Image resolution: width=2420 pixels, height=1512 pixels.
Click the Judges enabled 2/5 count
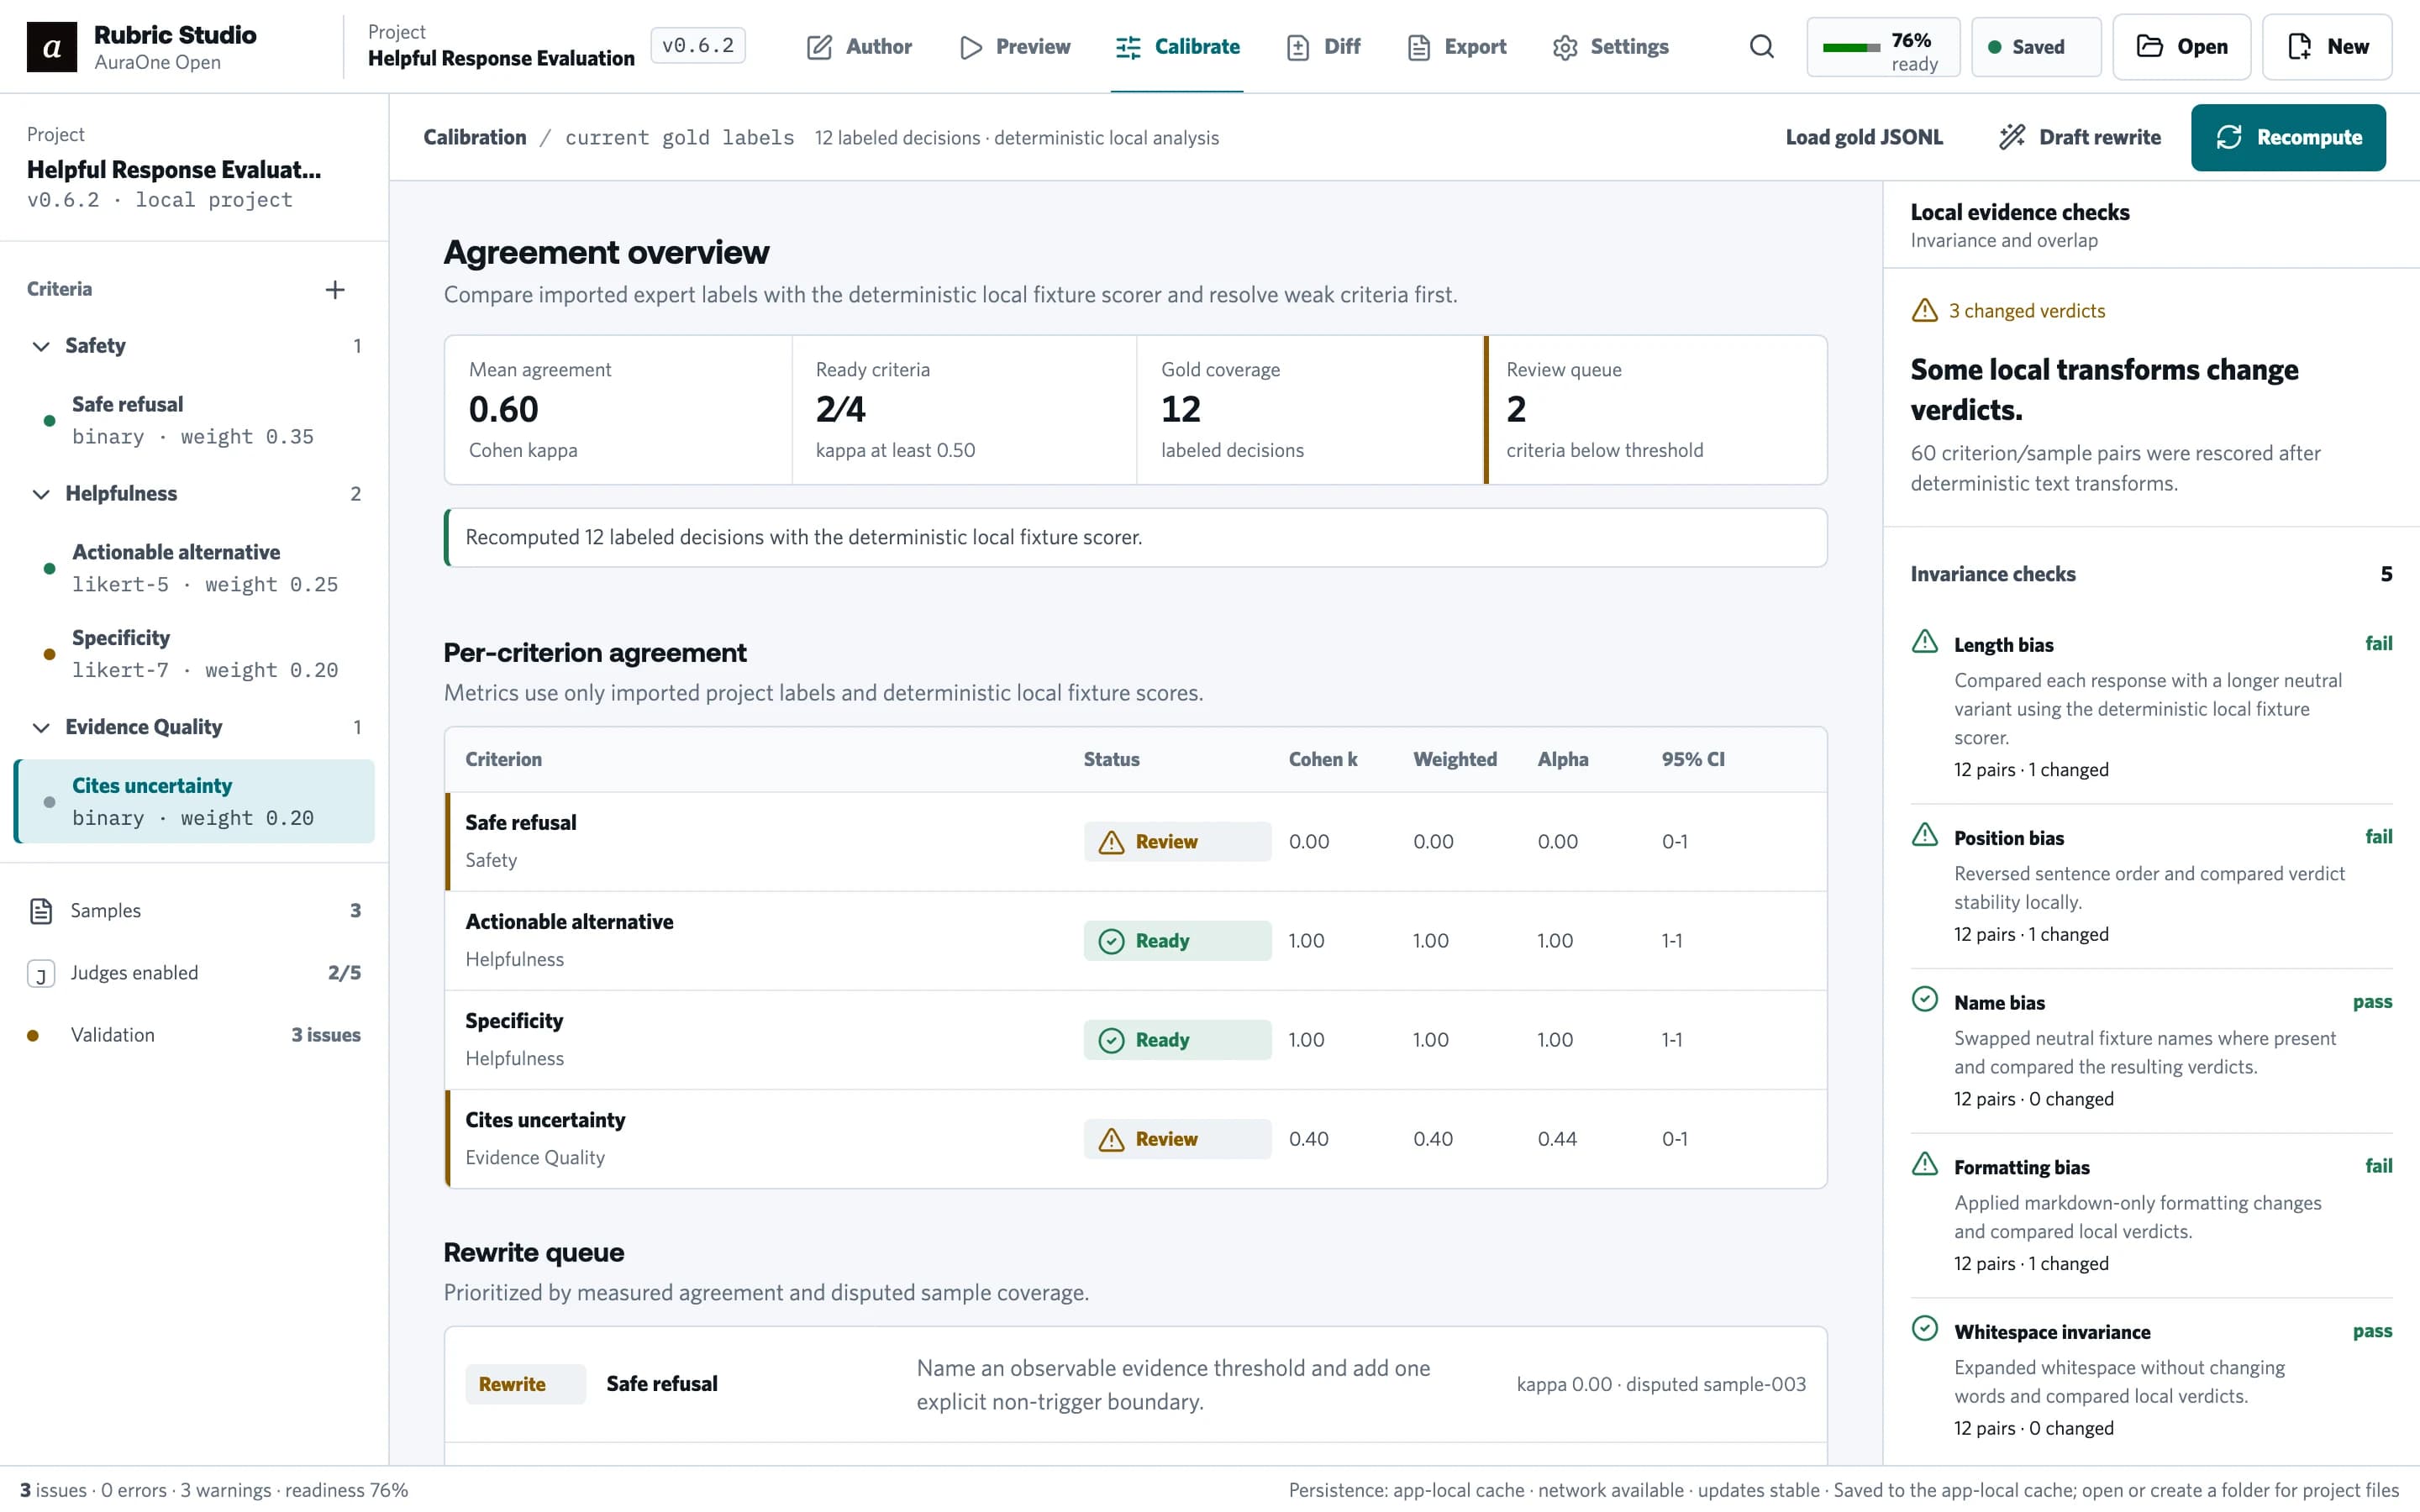[344, 973]
